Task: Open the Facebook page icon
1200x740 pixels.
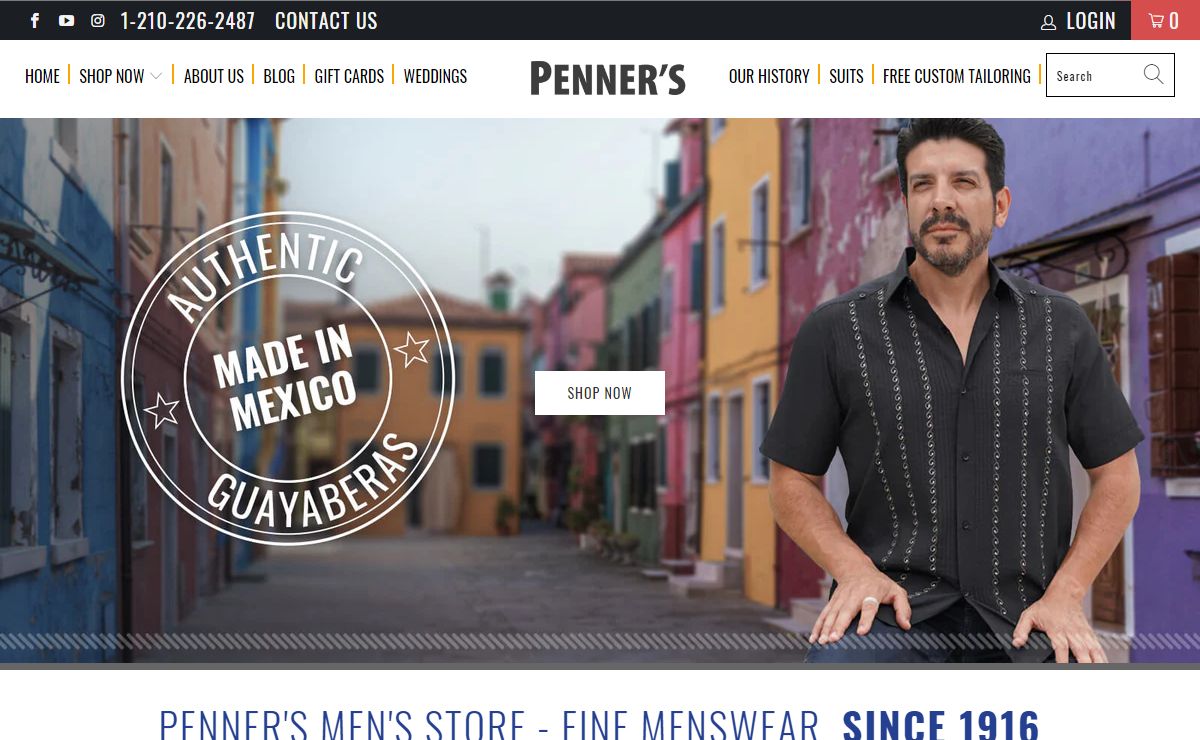Action: click(x=35, y=20)
